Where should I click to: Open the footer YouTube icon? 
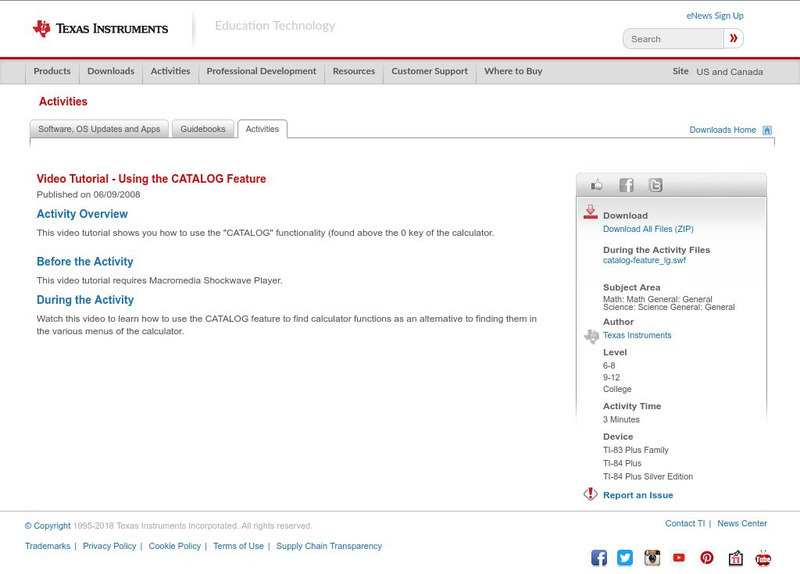679,558
